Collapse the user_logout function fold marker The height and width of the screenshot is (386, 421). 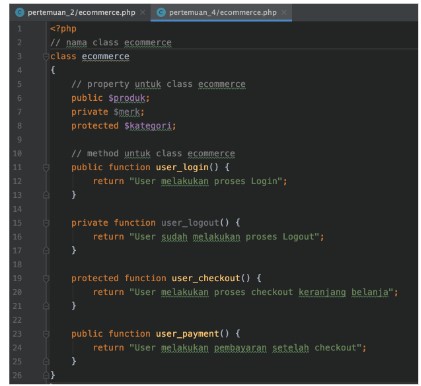pos(46,223)
